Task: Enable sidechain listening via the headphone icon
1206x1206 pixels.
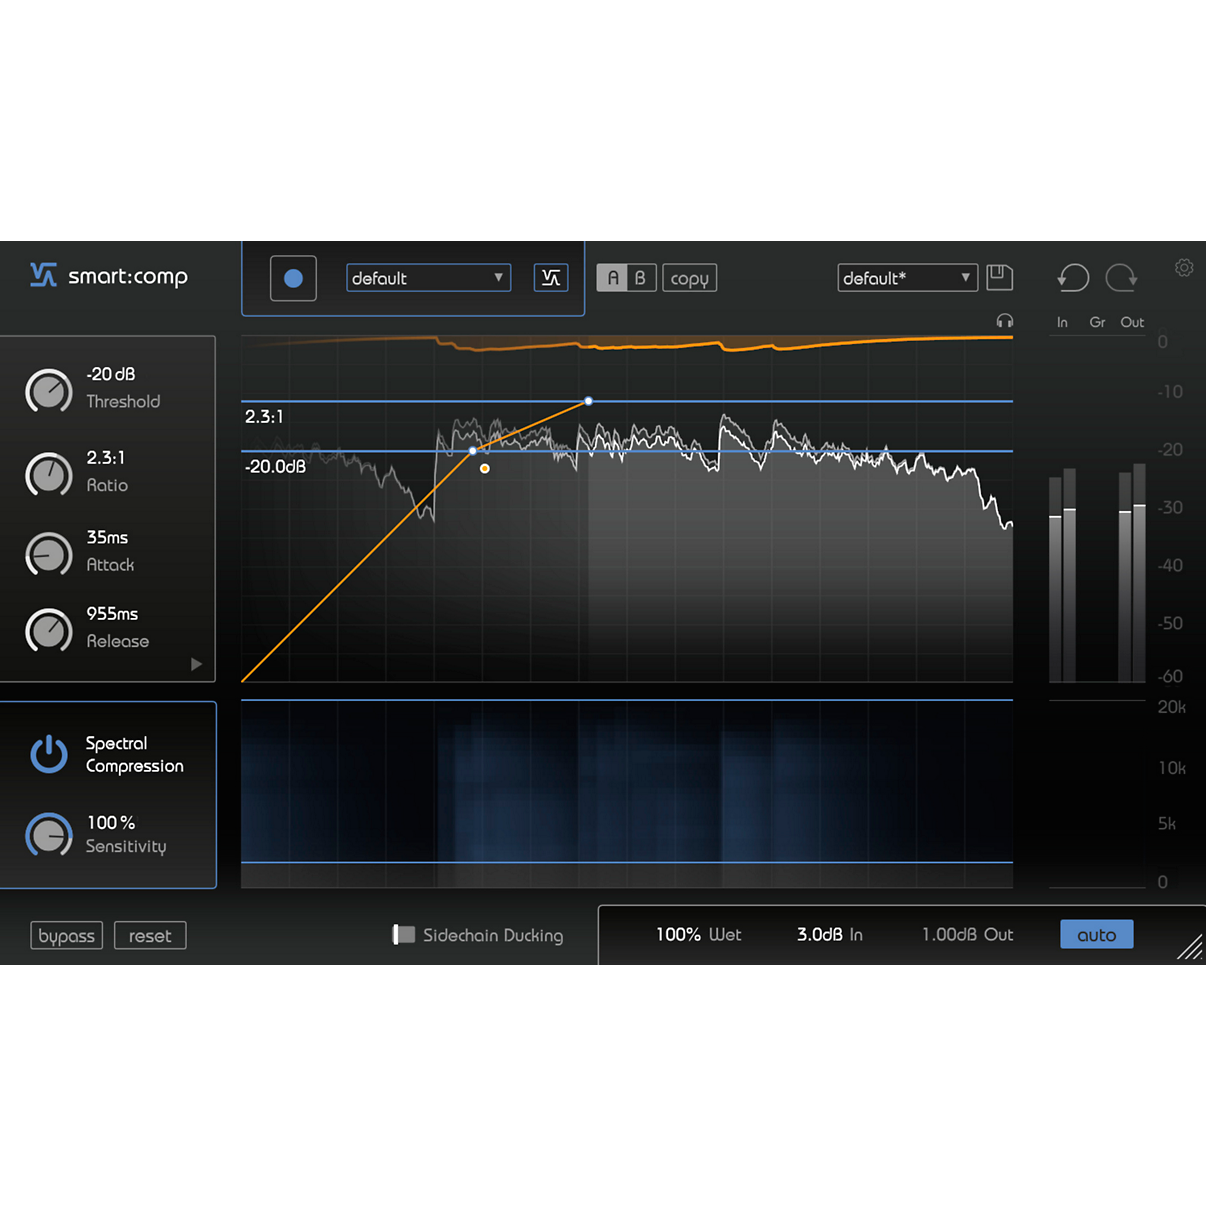Action: 1006,321
